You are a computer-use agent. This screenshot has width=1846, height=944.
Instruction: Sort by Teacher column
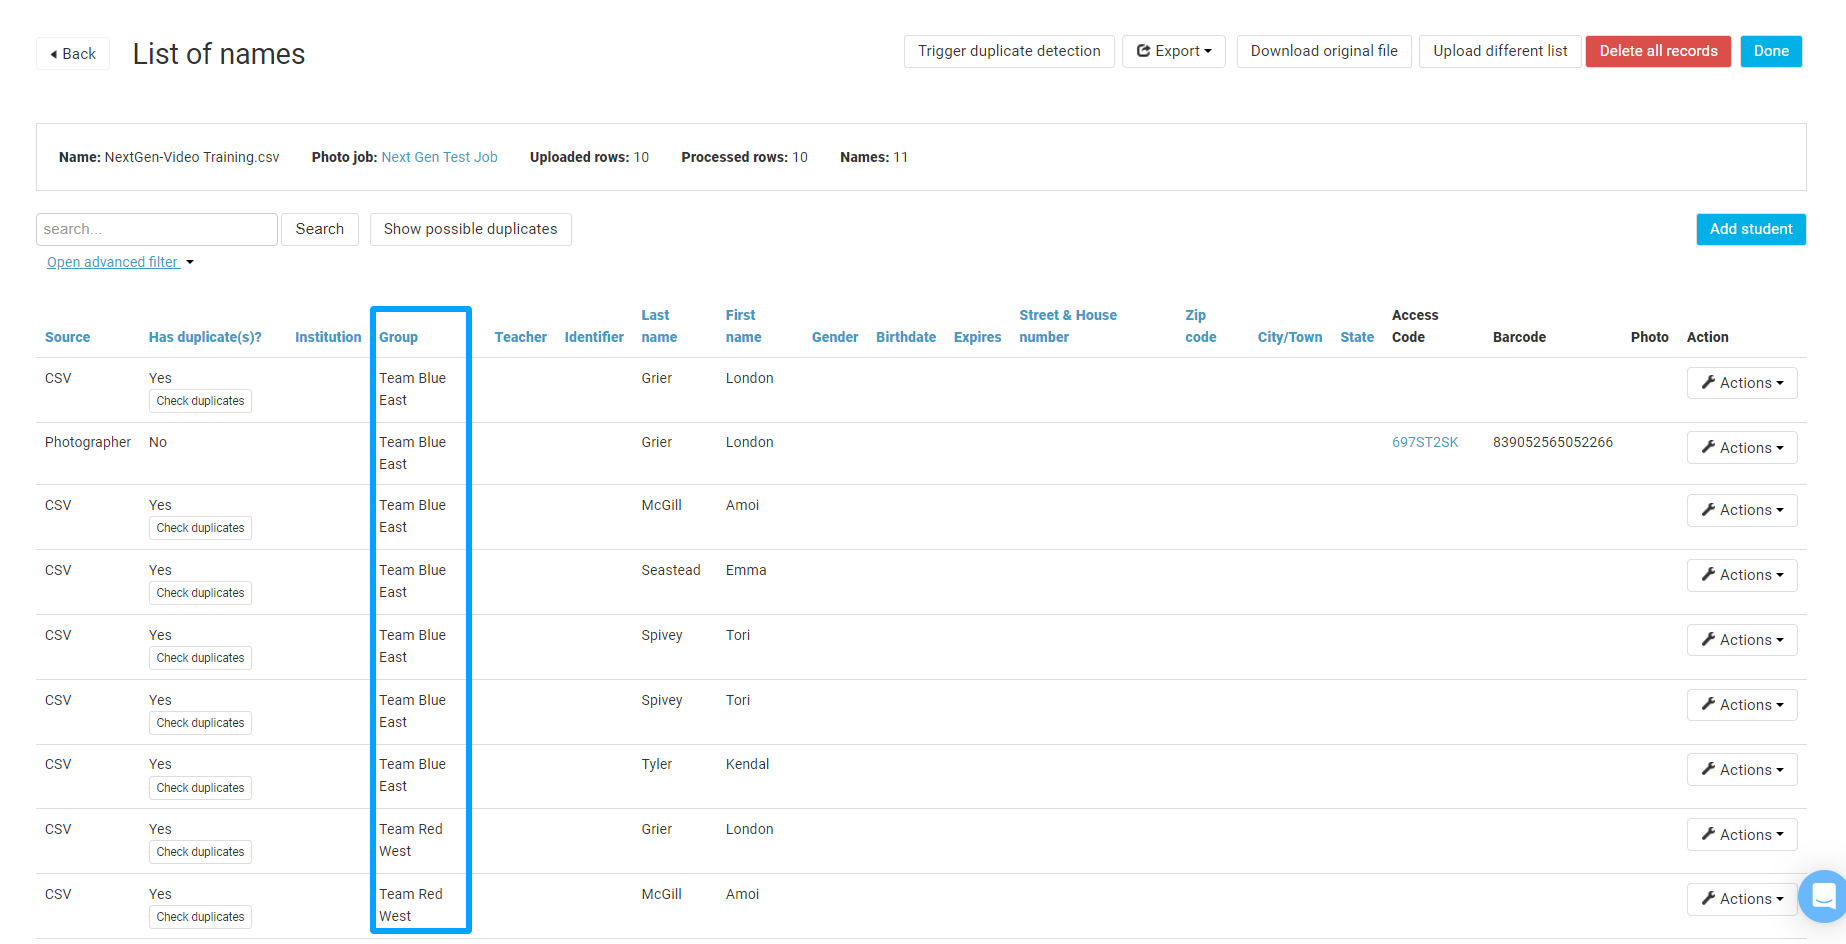(520, 337)
